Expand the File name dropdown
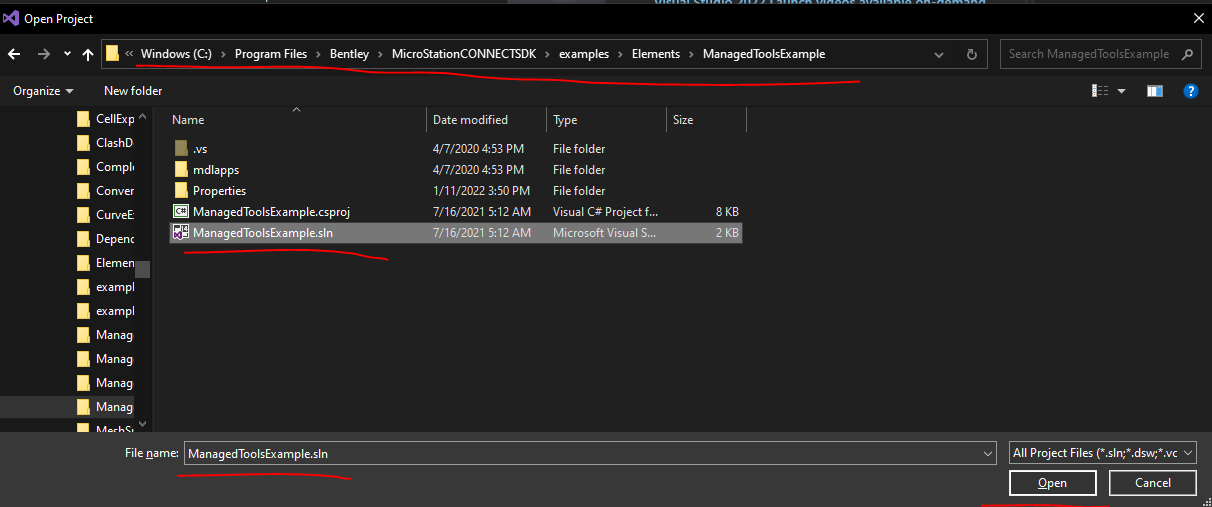 click(988, 453)
